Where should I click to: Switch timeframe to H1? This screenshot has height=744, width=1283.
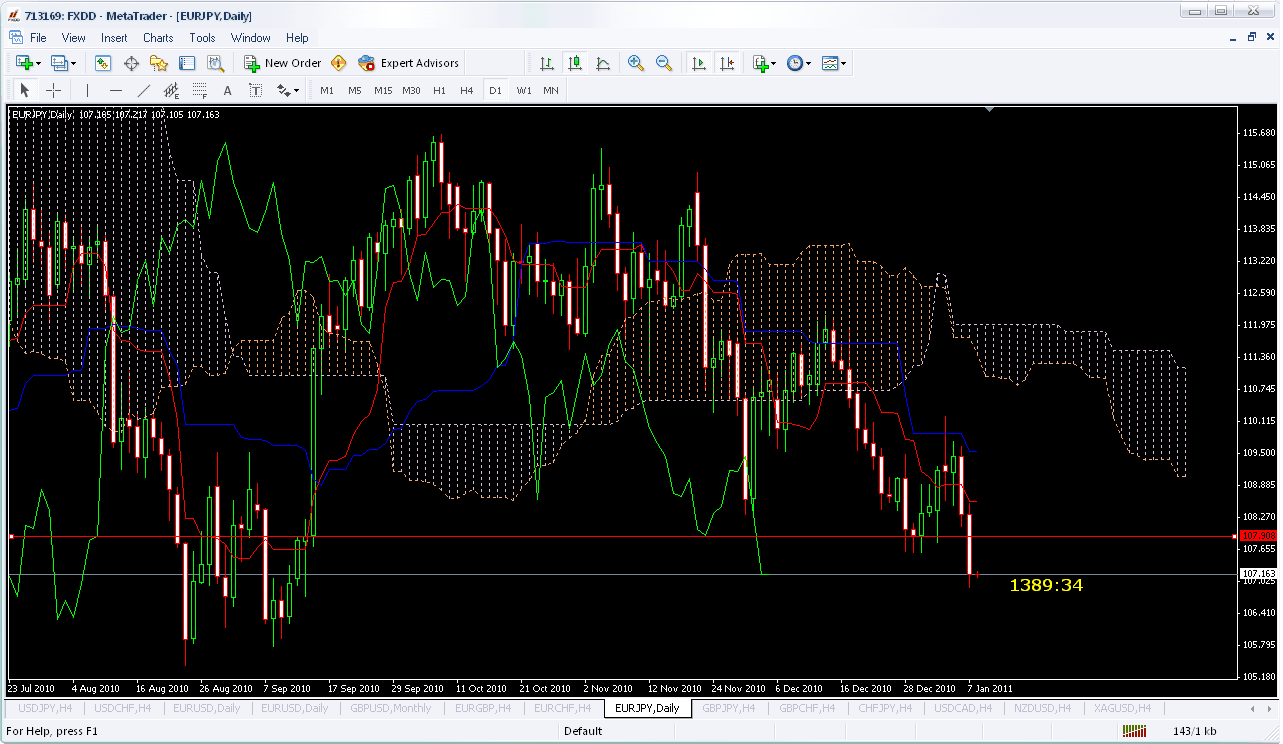click(x=439, y=90)
